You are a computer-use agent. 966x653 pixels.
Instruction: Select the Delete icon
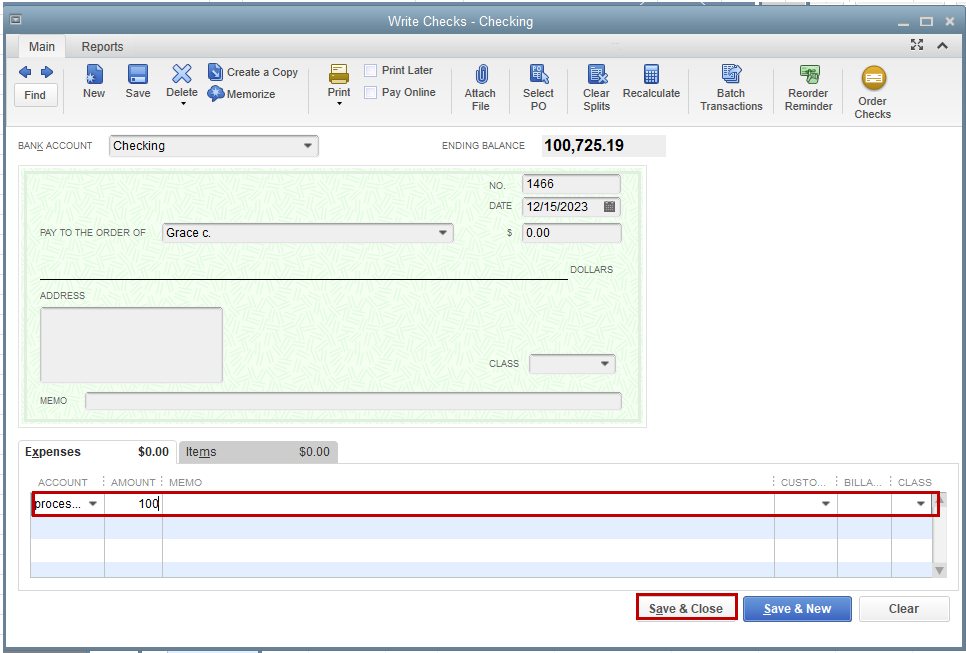point(181,85)
